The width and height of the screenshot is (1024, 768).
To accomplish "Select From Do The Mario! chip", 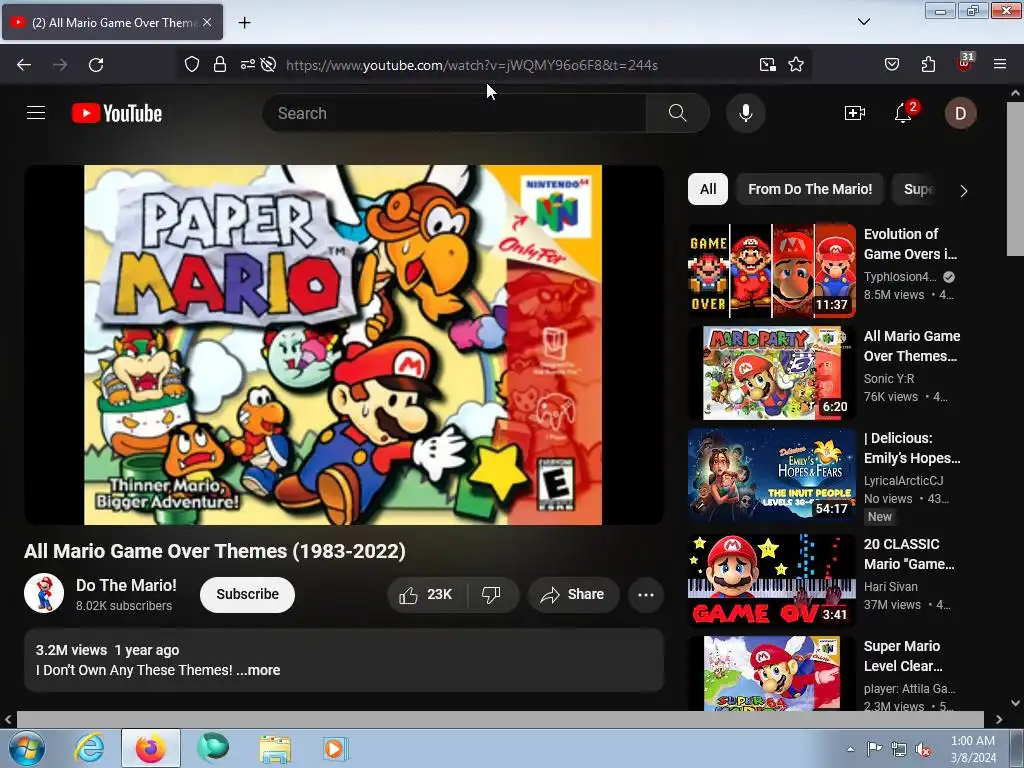I will 810,189.
